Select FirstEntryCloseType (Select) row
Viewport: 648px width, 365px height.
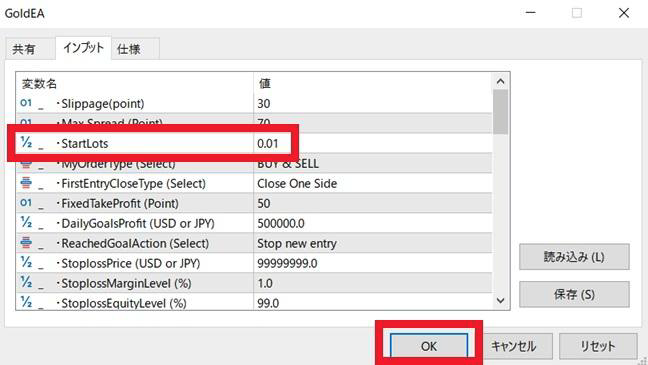coord(254,183)
